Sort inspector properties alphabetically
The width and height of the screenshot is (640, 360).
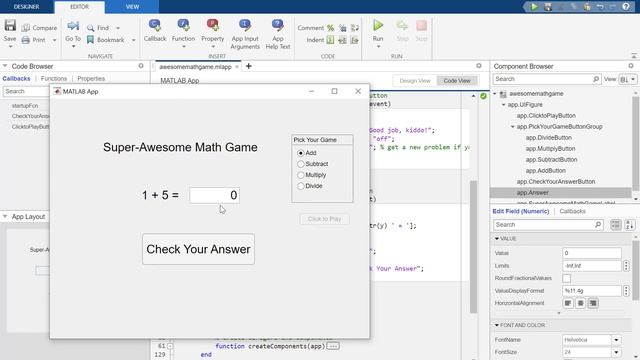(630, 224)
